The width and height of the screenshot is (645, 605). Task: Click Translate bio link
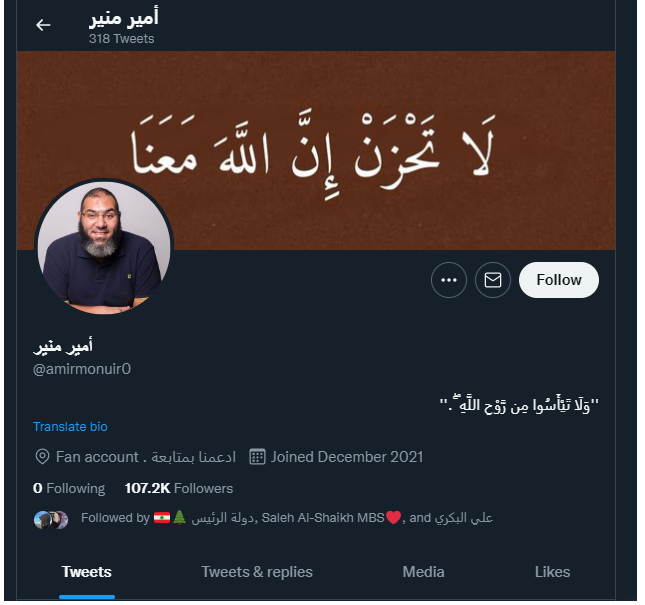(x=70, y=427)
